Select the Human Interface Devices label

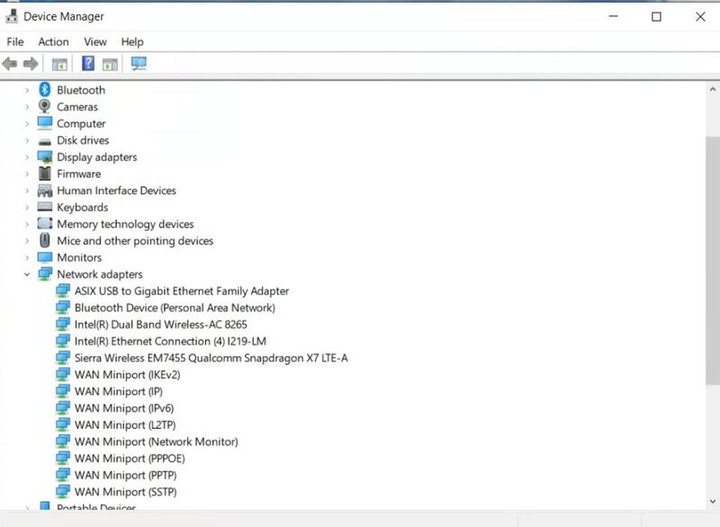coord(117,191)
